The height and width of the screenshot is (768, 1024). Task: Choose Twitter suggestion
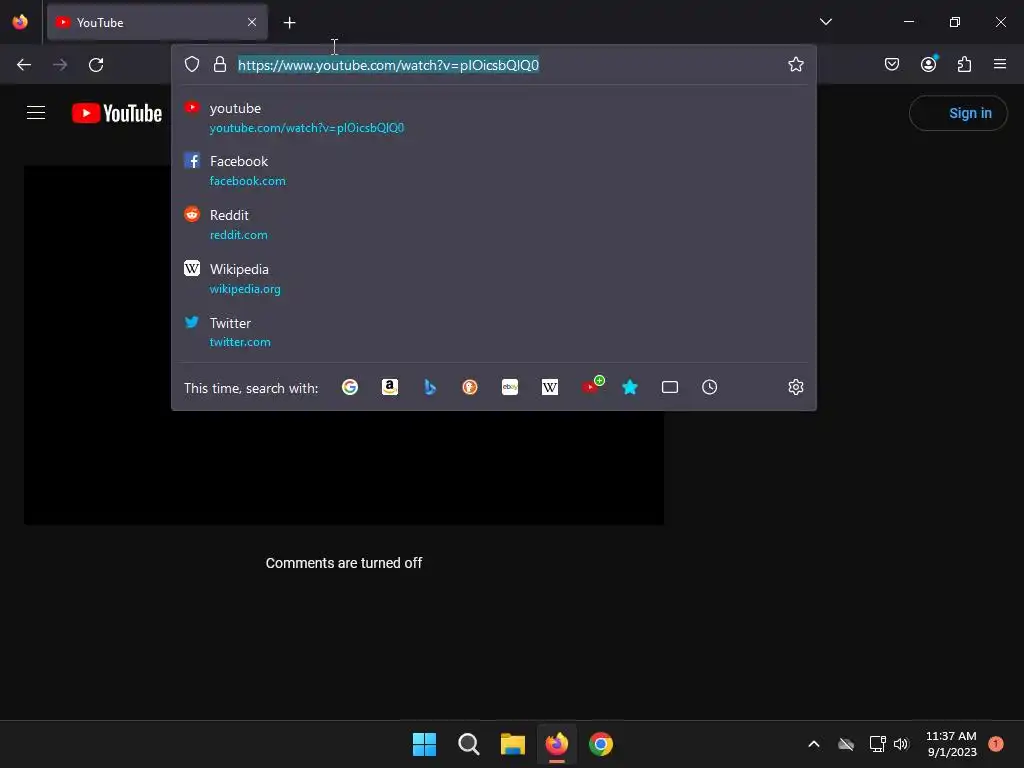pyautogui.click(x=494, y=332)
